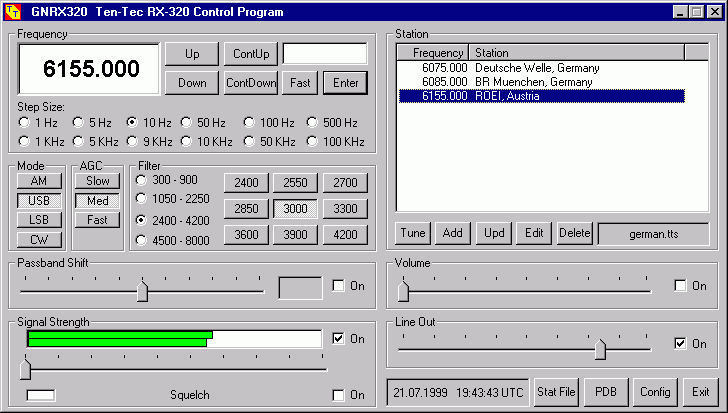Click the Up frequency button
728x413 pixels.
[x=192, y=54]
